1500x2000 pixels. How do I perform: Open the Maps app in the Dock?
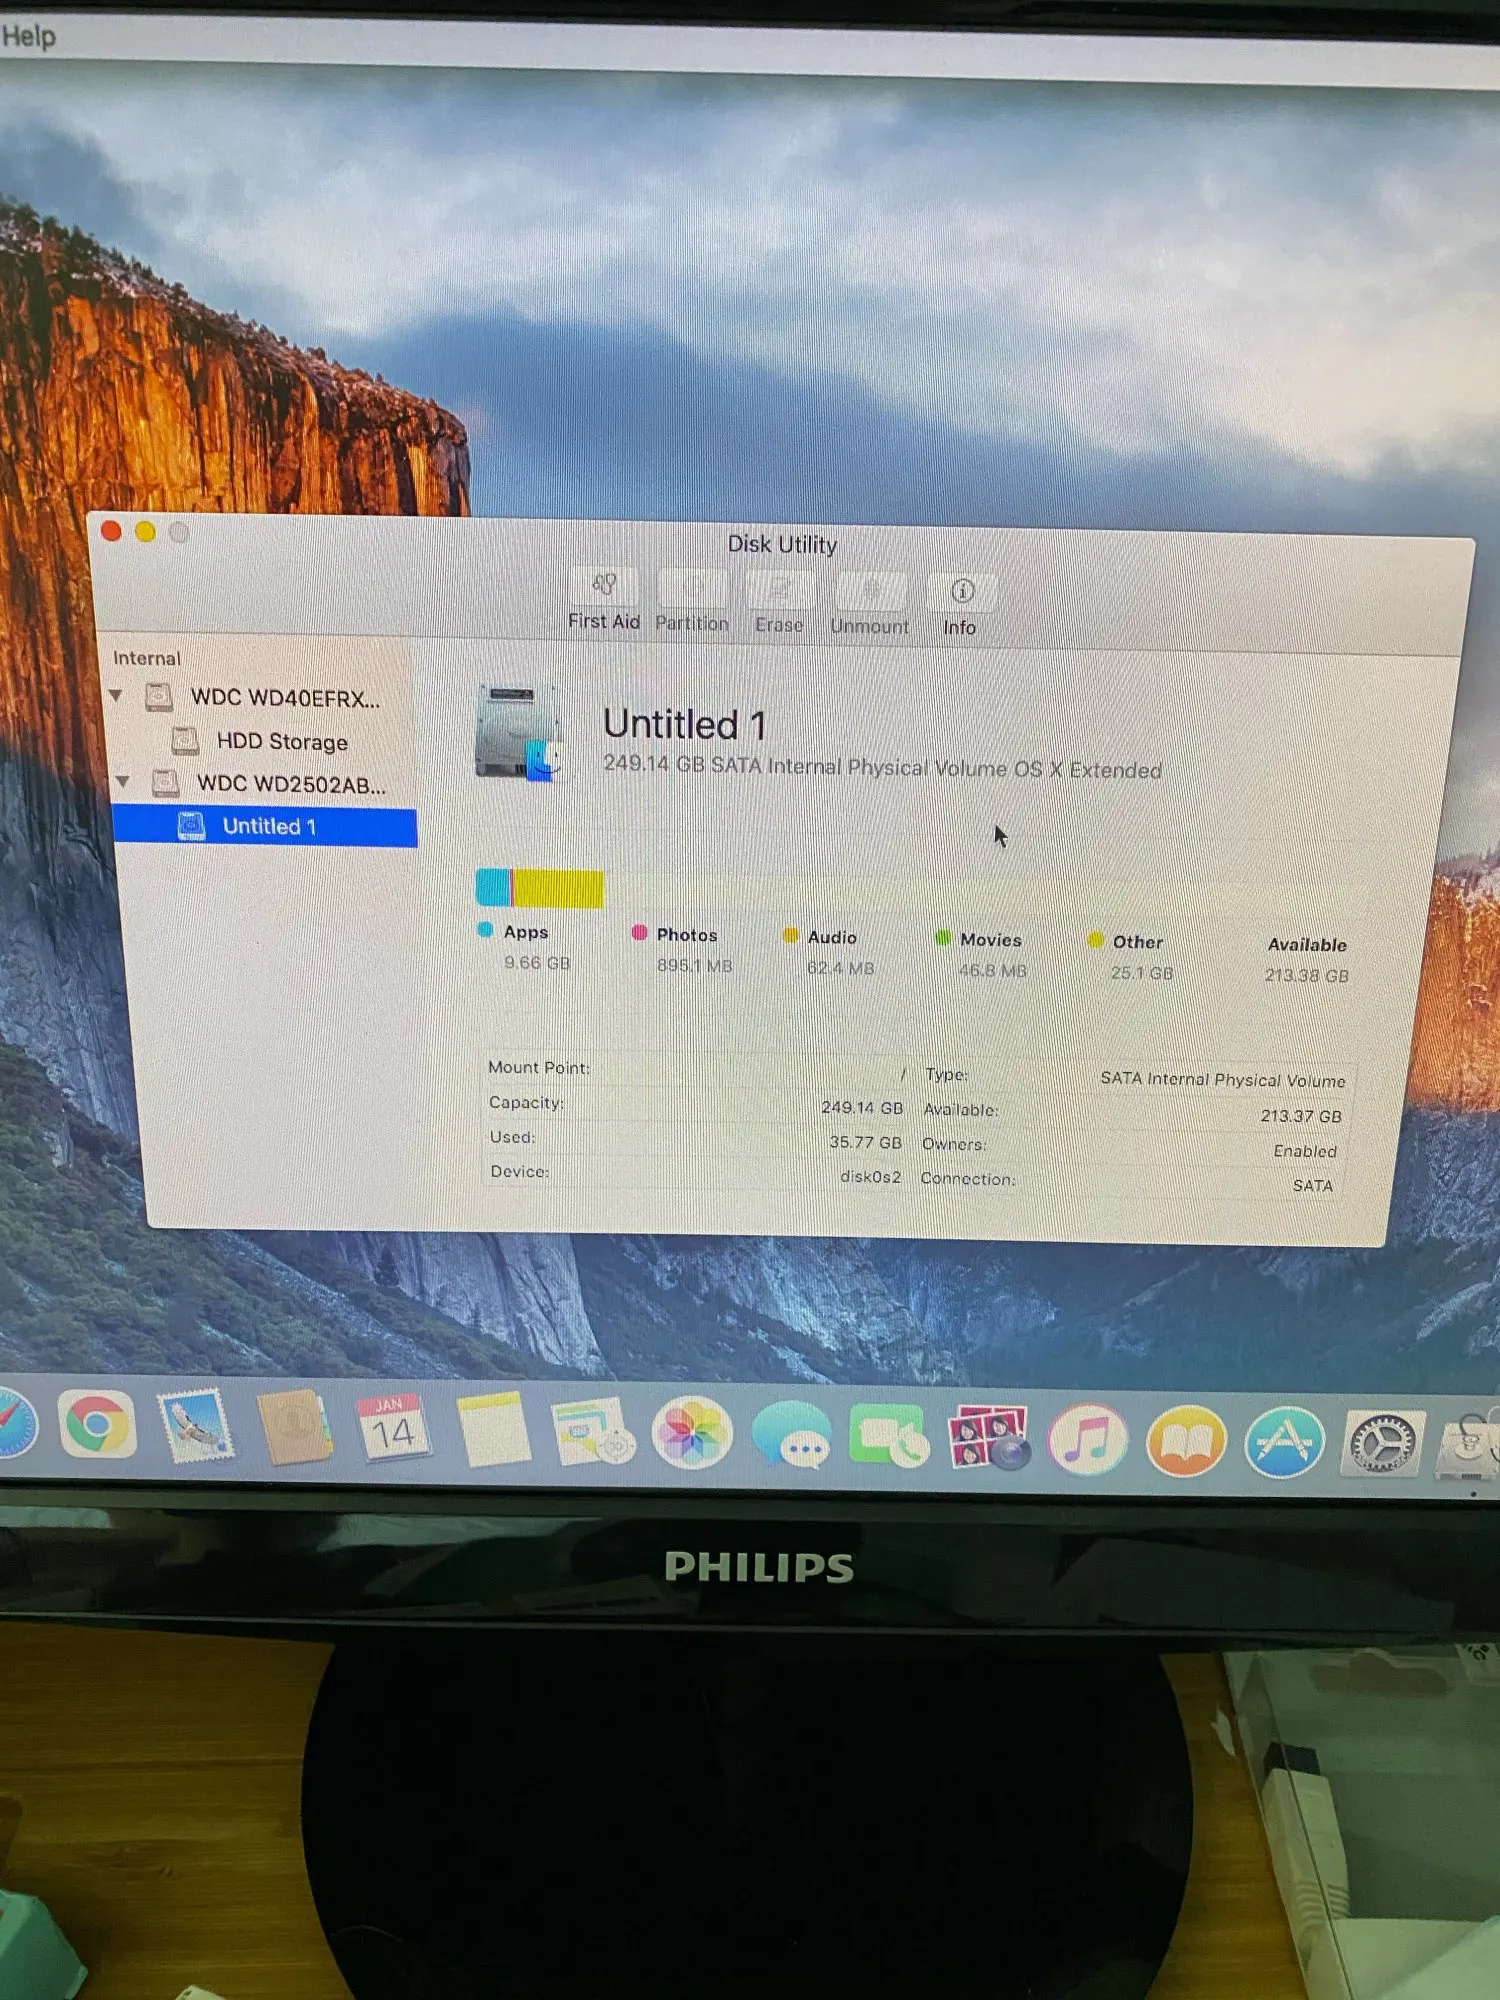(592, 1433)
